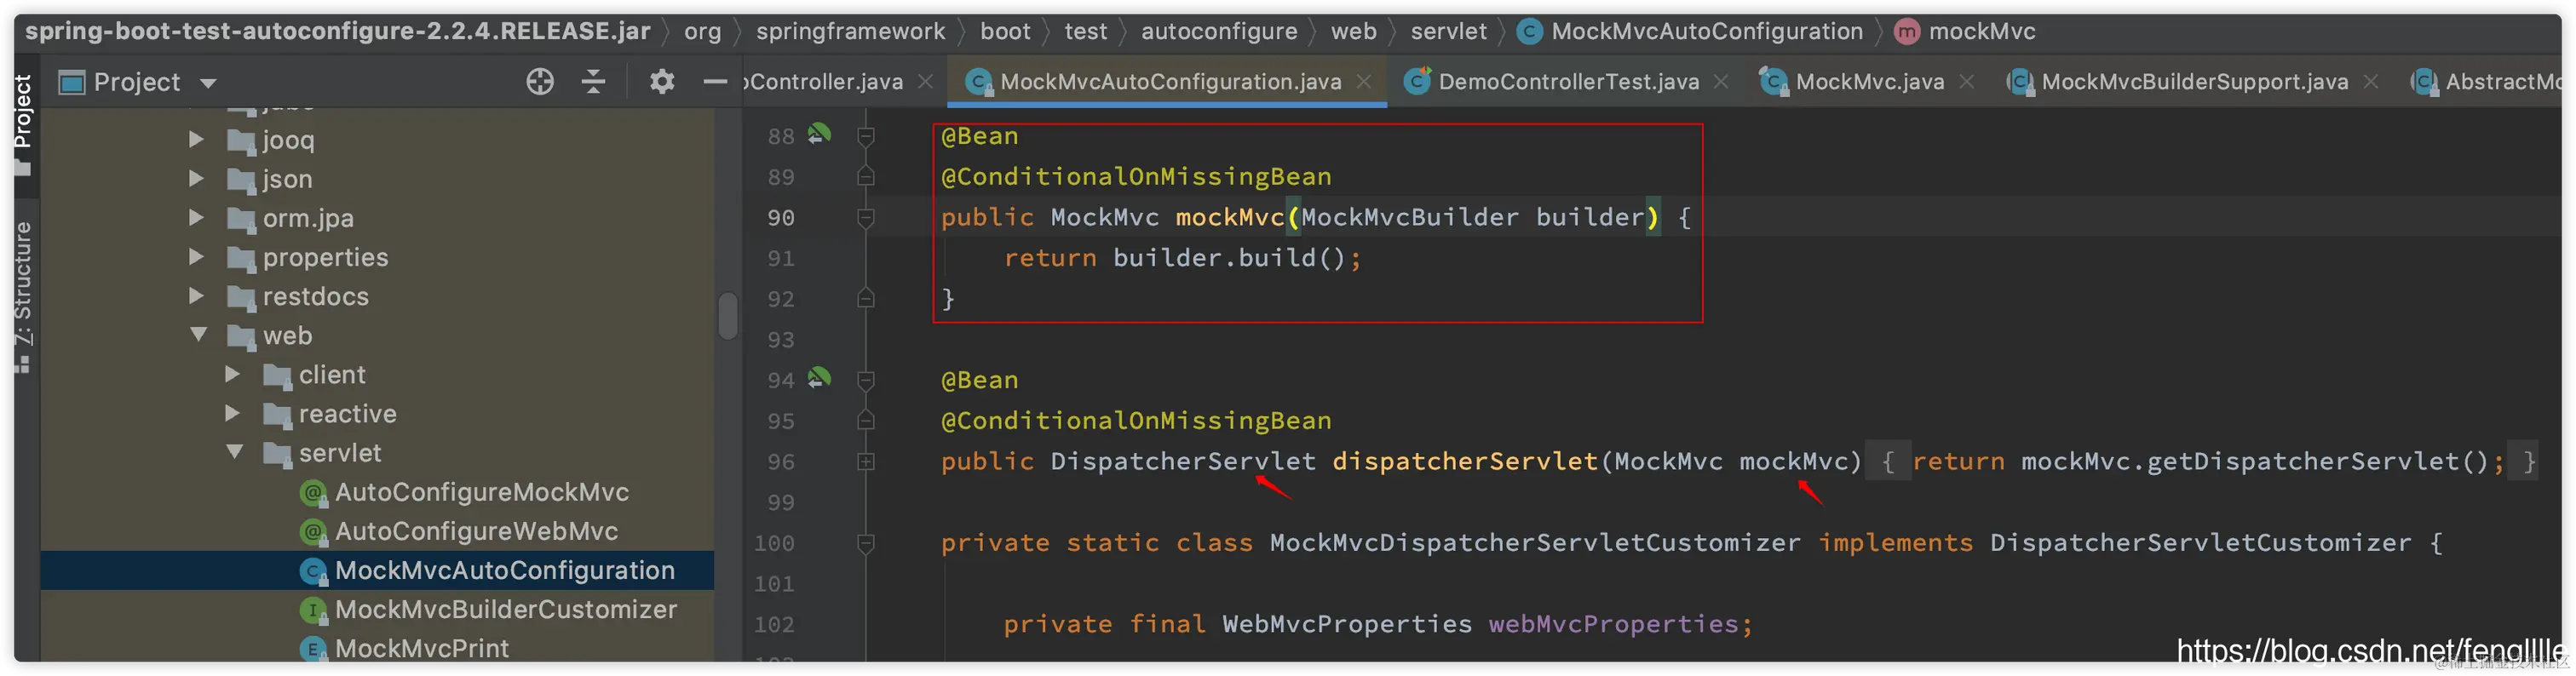Screen dimensions: 2576x676
Task: Collapse the servlet folder
Action: click(234, 451)
